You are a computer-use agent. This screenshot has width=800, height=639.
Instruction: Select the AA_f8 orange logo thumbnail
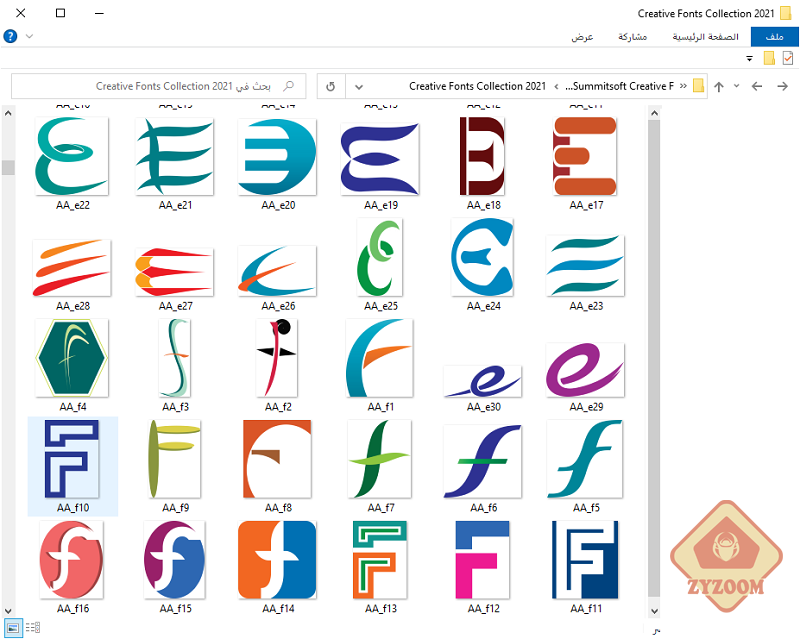[x=277, y=459]
